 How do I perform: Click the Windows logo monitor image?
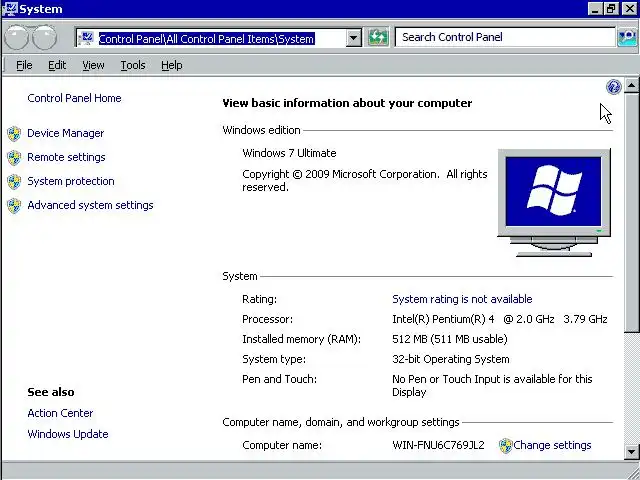[553, 202]
